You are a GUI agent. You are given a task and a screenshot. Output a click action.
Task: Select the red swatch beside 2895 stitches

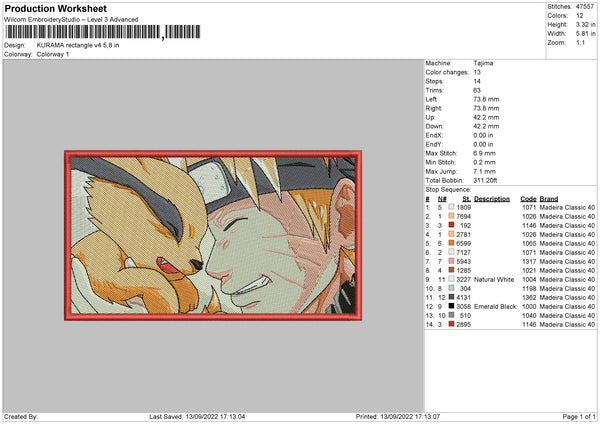452,324
